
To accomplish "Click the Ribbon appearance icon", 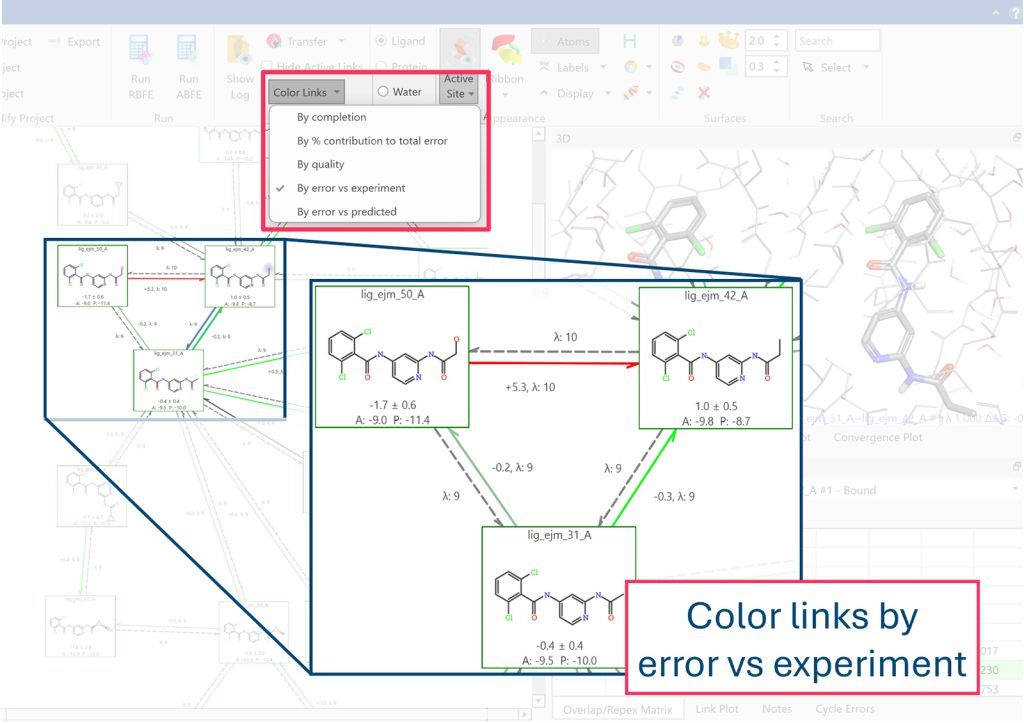I will 506,50.
